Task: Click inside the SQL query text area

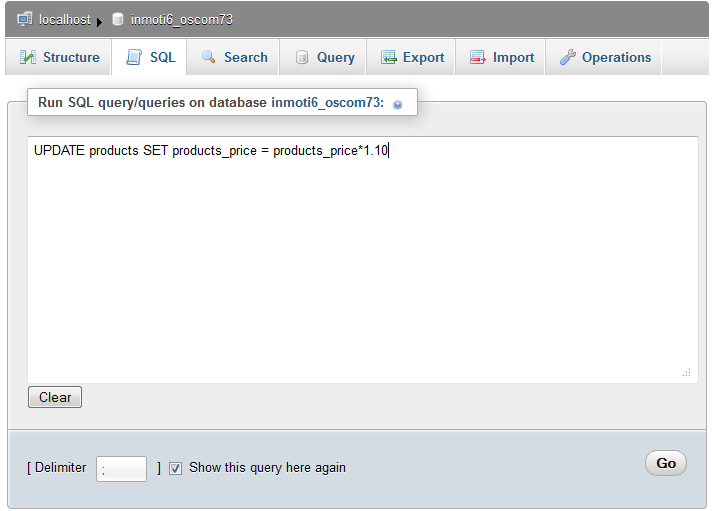Action: pos(362,260)
